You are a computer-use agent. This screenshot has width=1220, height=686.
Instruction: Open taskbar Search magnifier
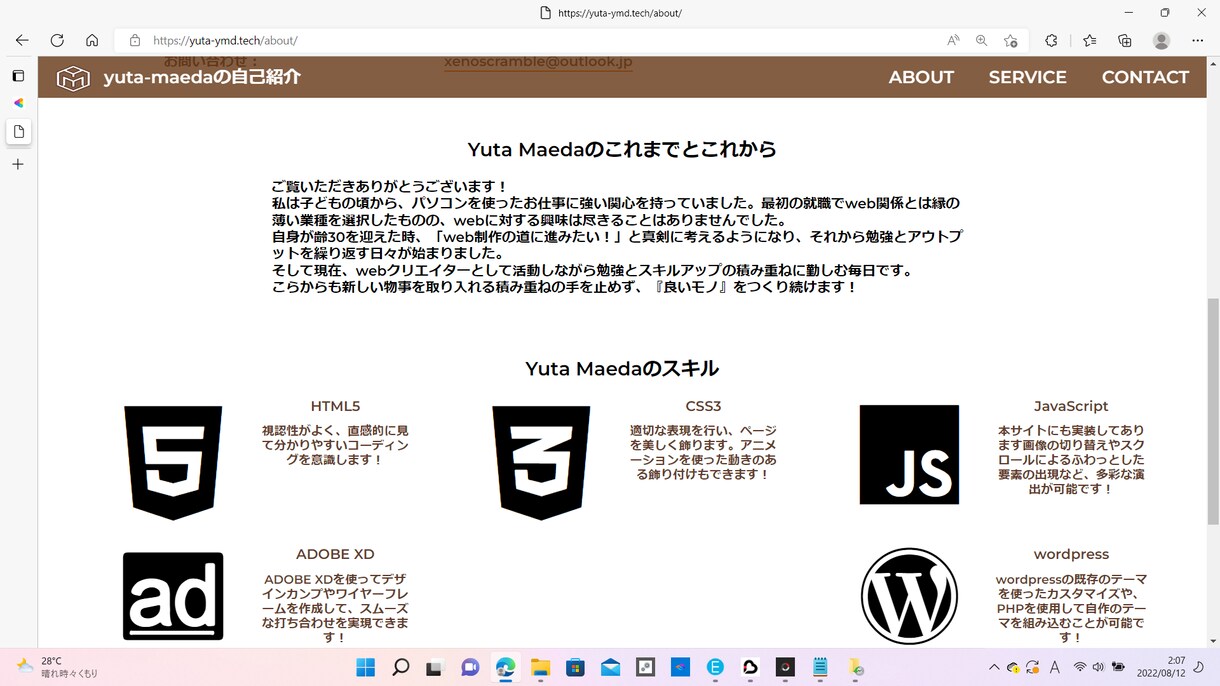401,667
